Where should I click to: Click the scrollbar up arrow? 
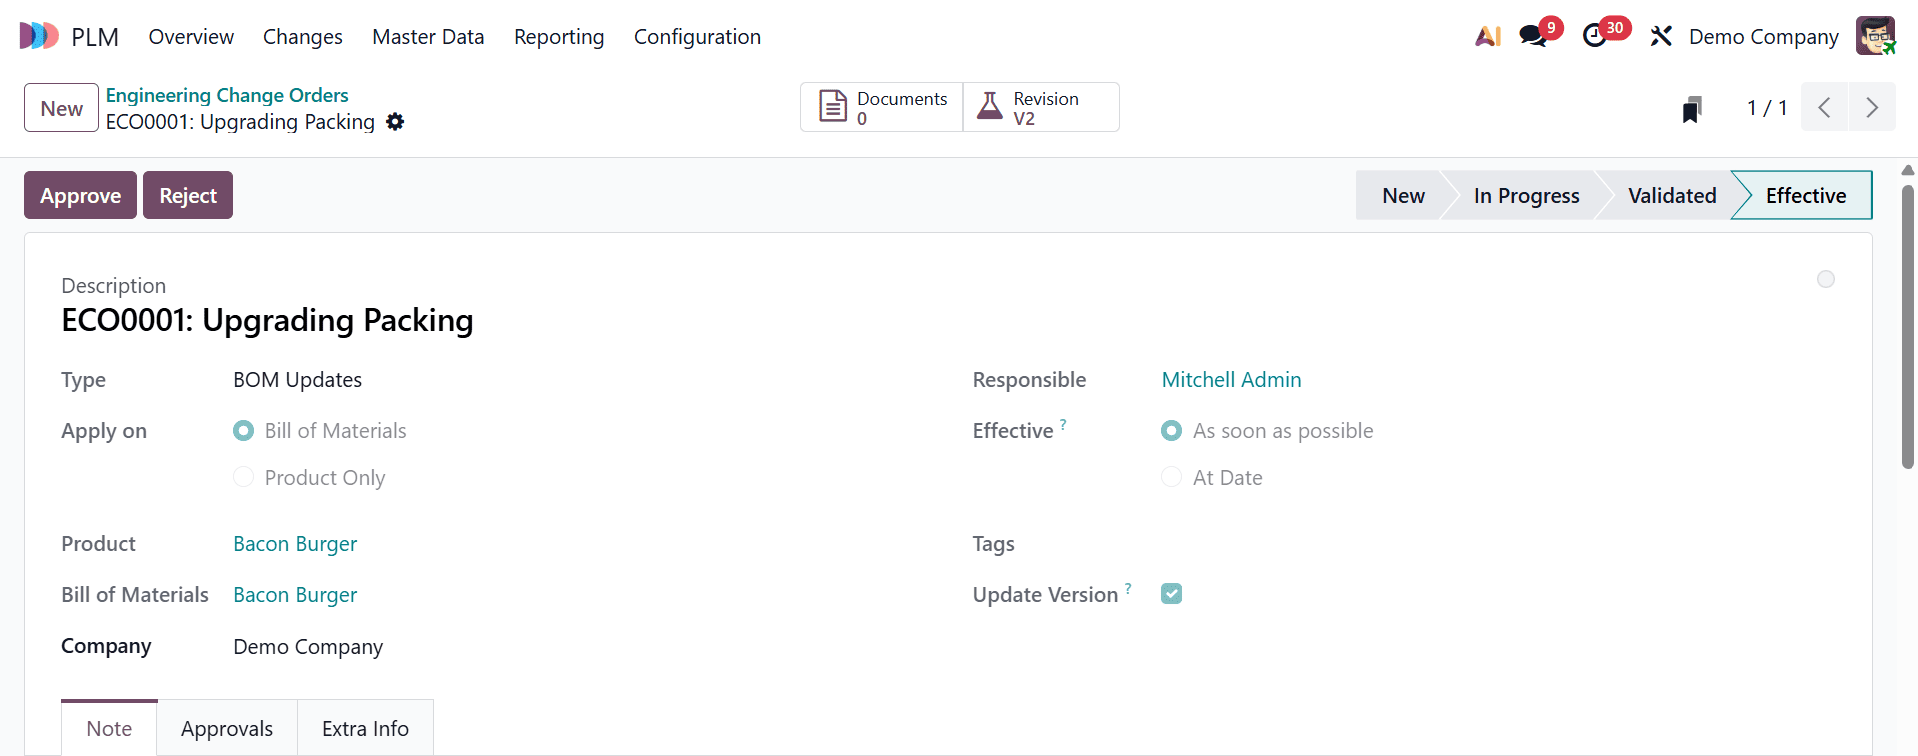(x=1908, y=170)
